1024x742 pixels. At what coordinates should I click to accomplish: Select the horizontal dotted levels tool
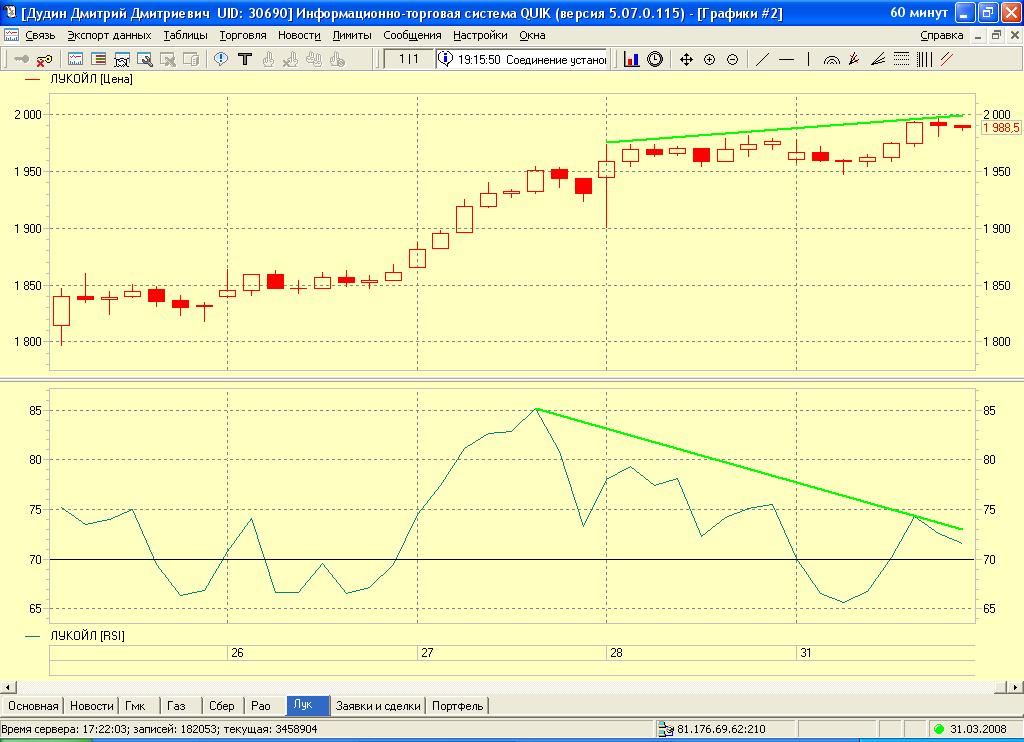pos(901,59)
